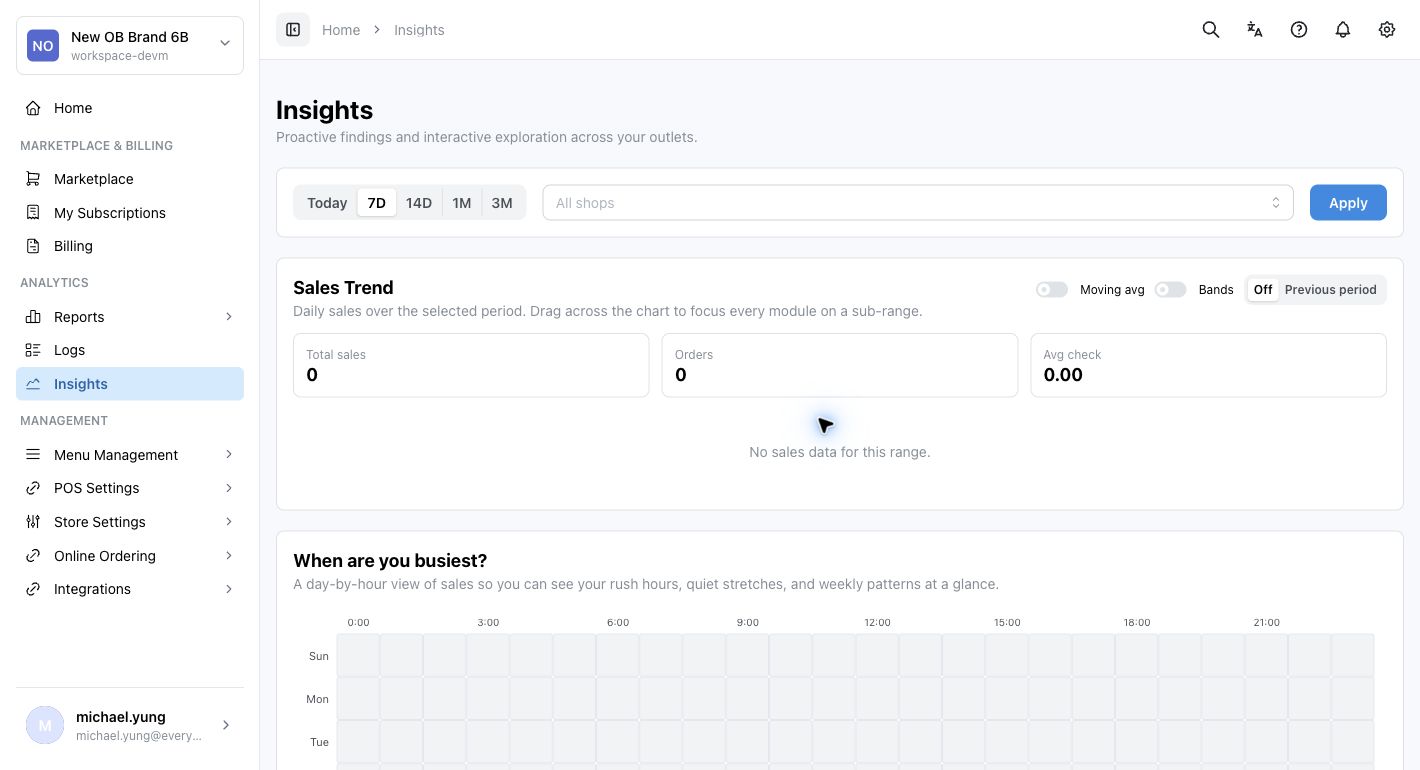Click the Avg check card
The image size is (1420, 770).
(x=1209, y=365)
